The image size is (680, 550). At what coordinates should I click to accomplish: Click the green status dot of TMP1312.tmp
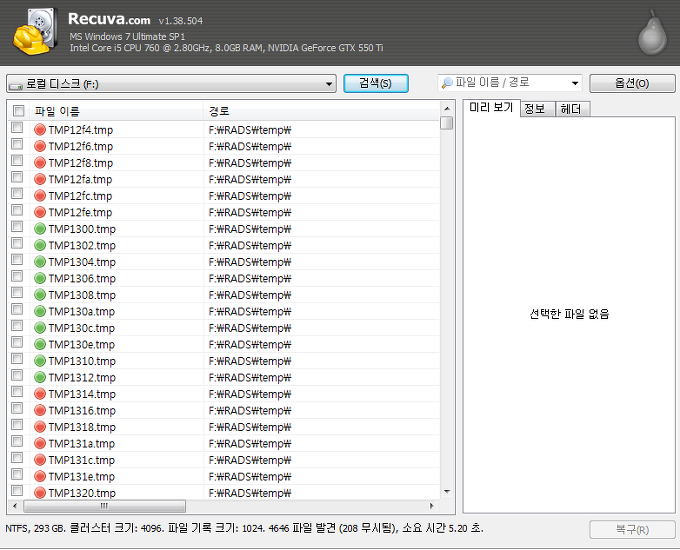pyautogui.click(x=40, y=377)
